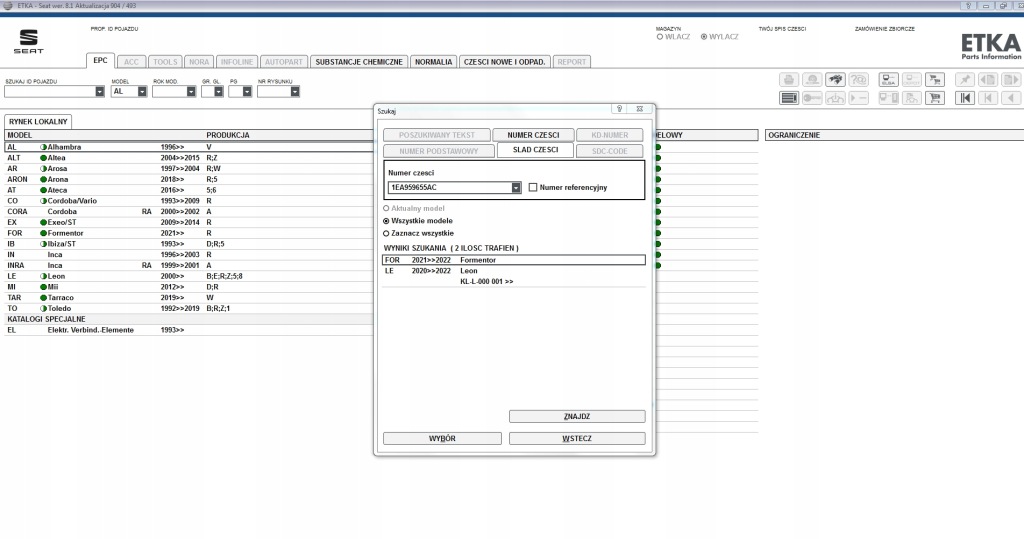Select the Ateca model row
Viewport: 1024px width, 539px height.
[189, 190]
